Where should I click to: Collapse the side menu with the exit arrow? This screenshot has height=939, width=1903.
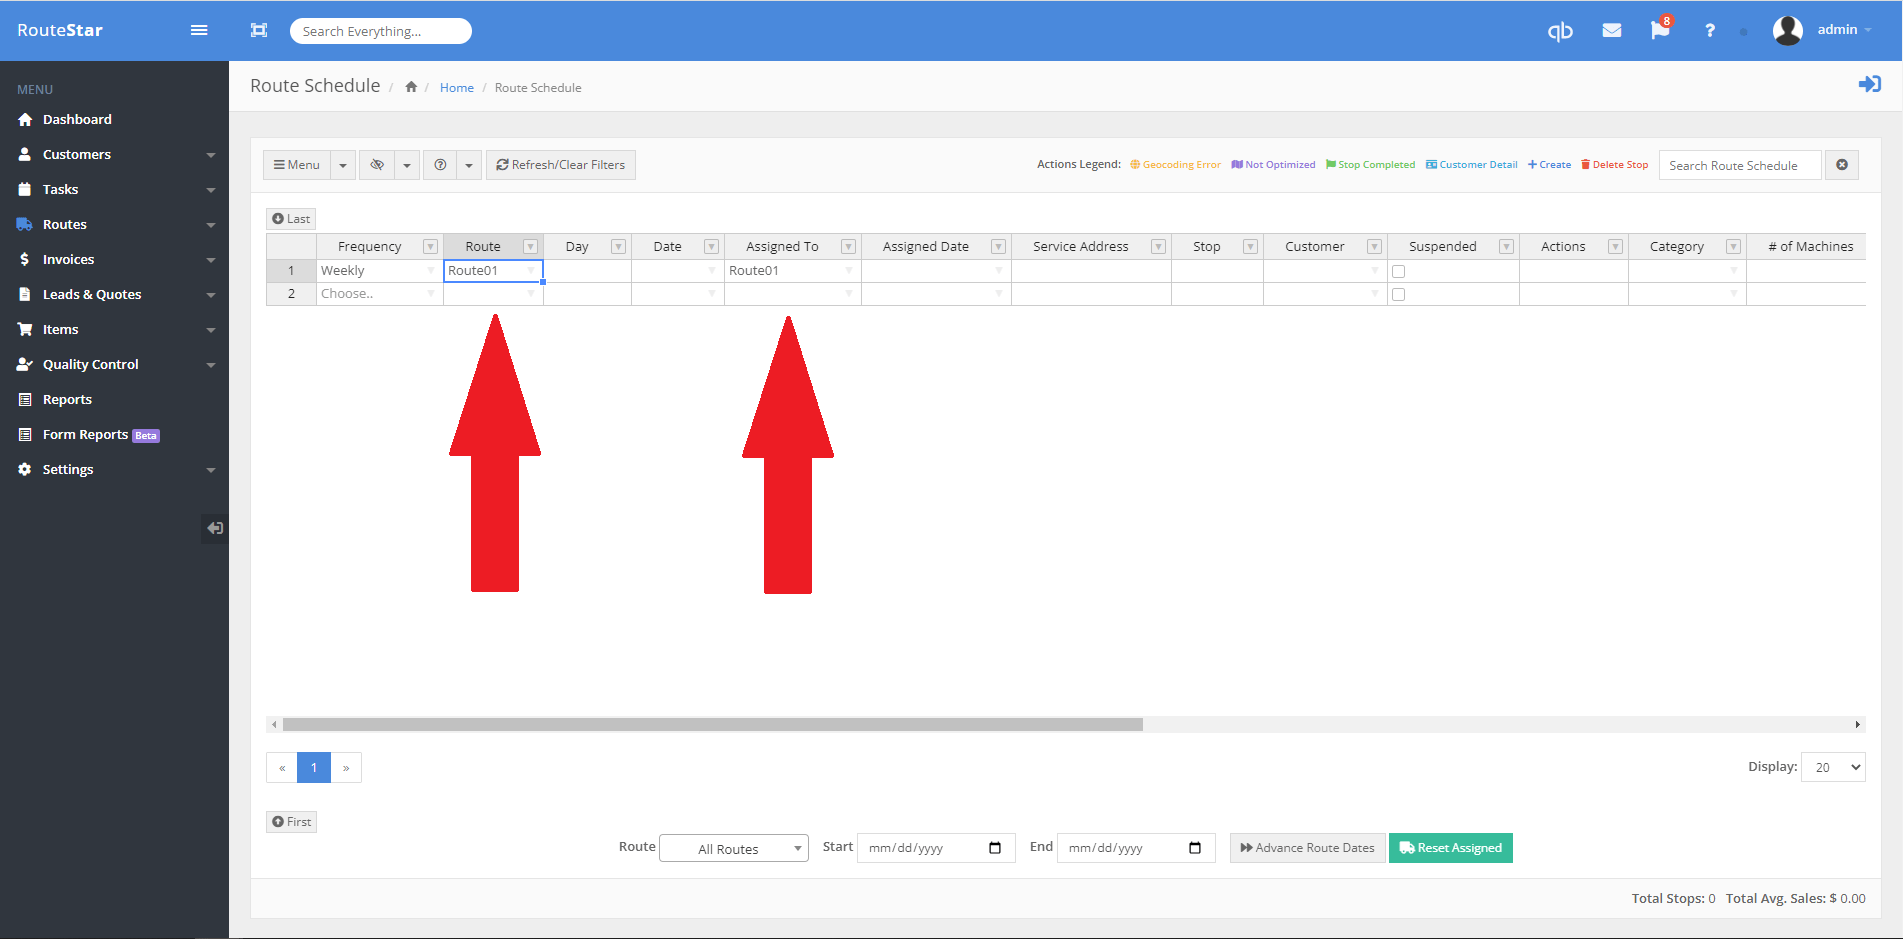214,528
